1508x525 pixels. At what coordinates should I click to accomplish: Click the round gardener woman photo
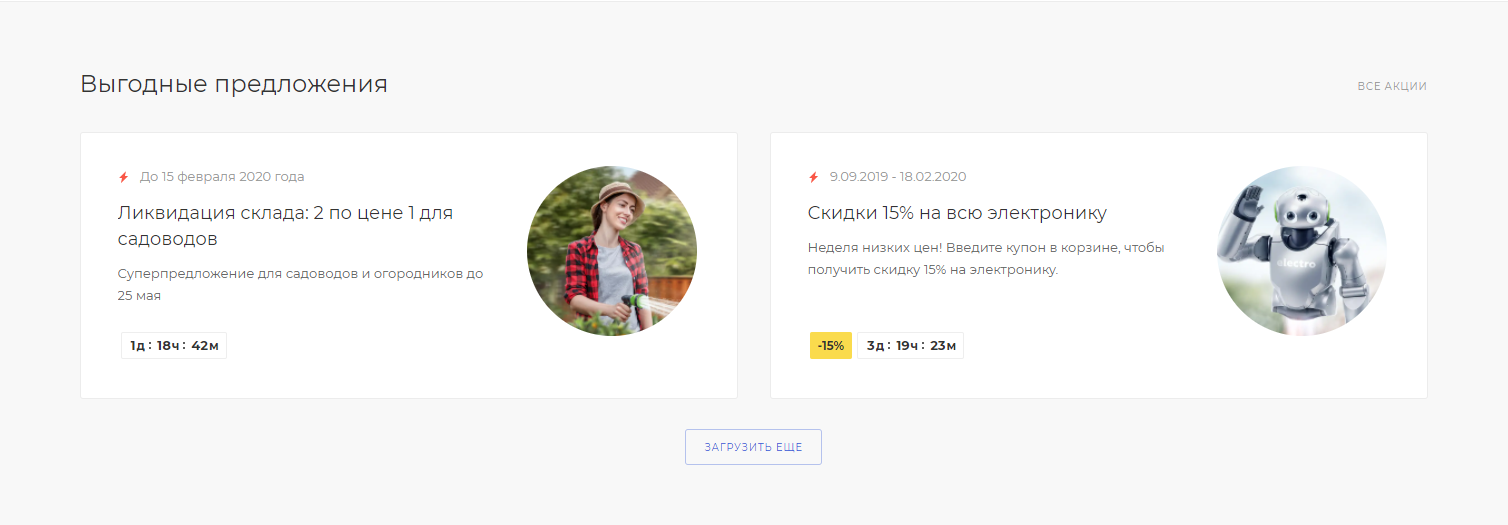[612, 251]
